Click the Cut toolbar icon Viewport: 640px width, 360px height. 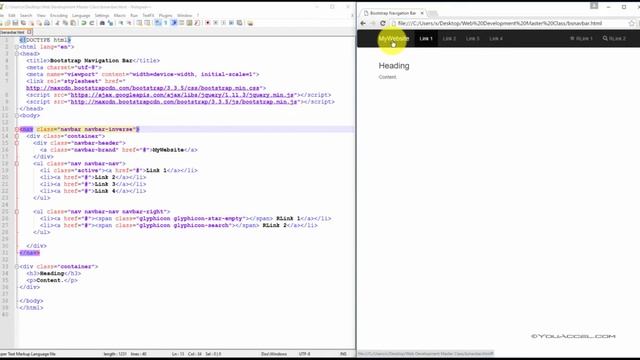pos(58,23)
